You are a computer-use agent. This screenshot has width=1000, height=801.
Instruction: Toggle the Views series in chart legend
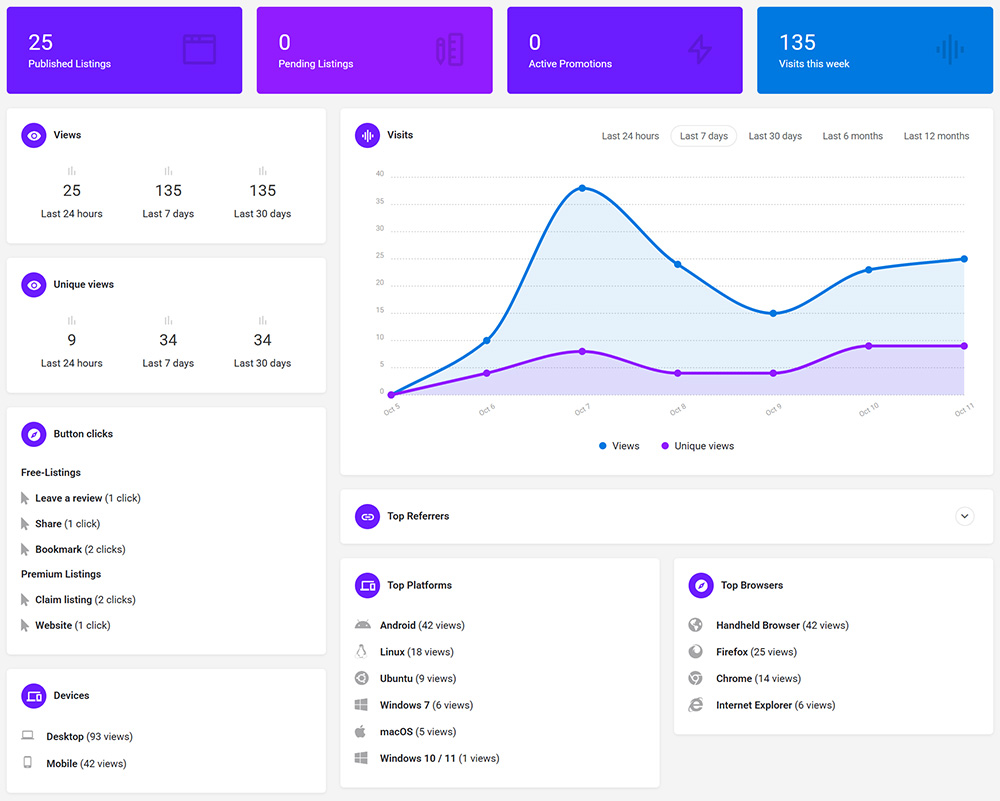pos(619,446)
